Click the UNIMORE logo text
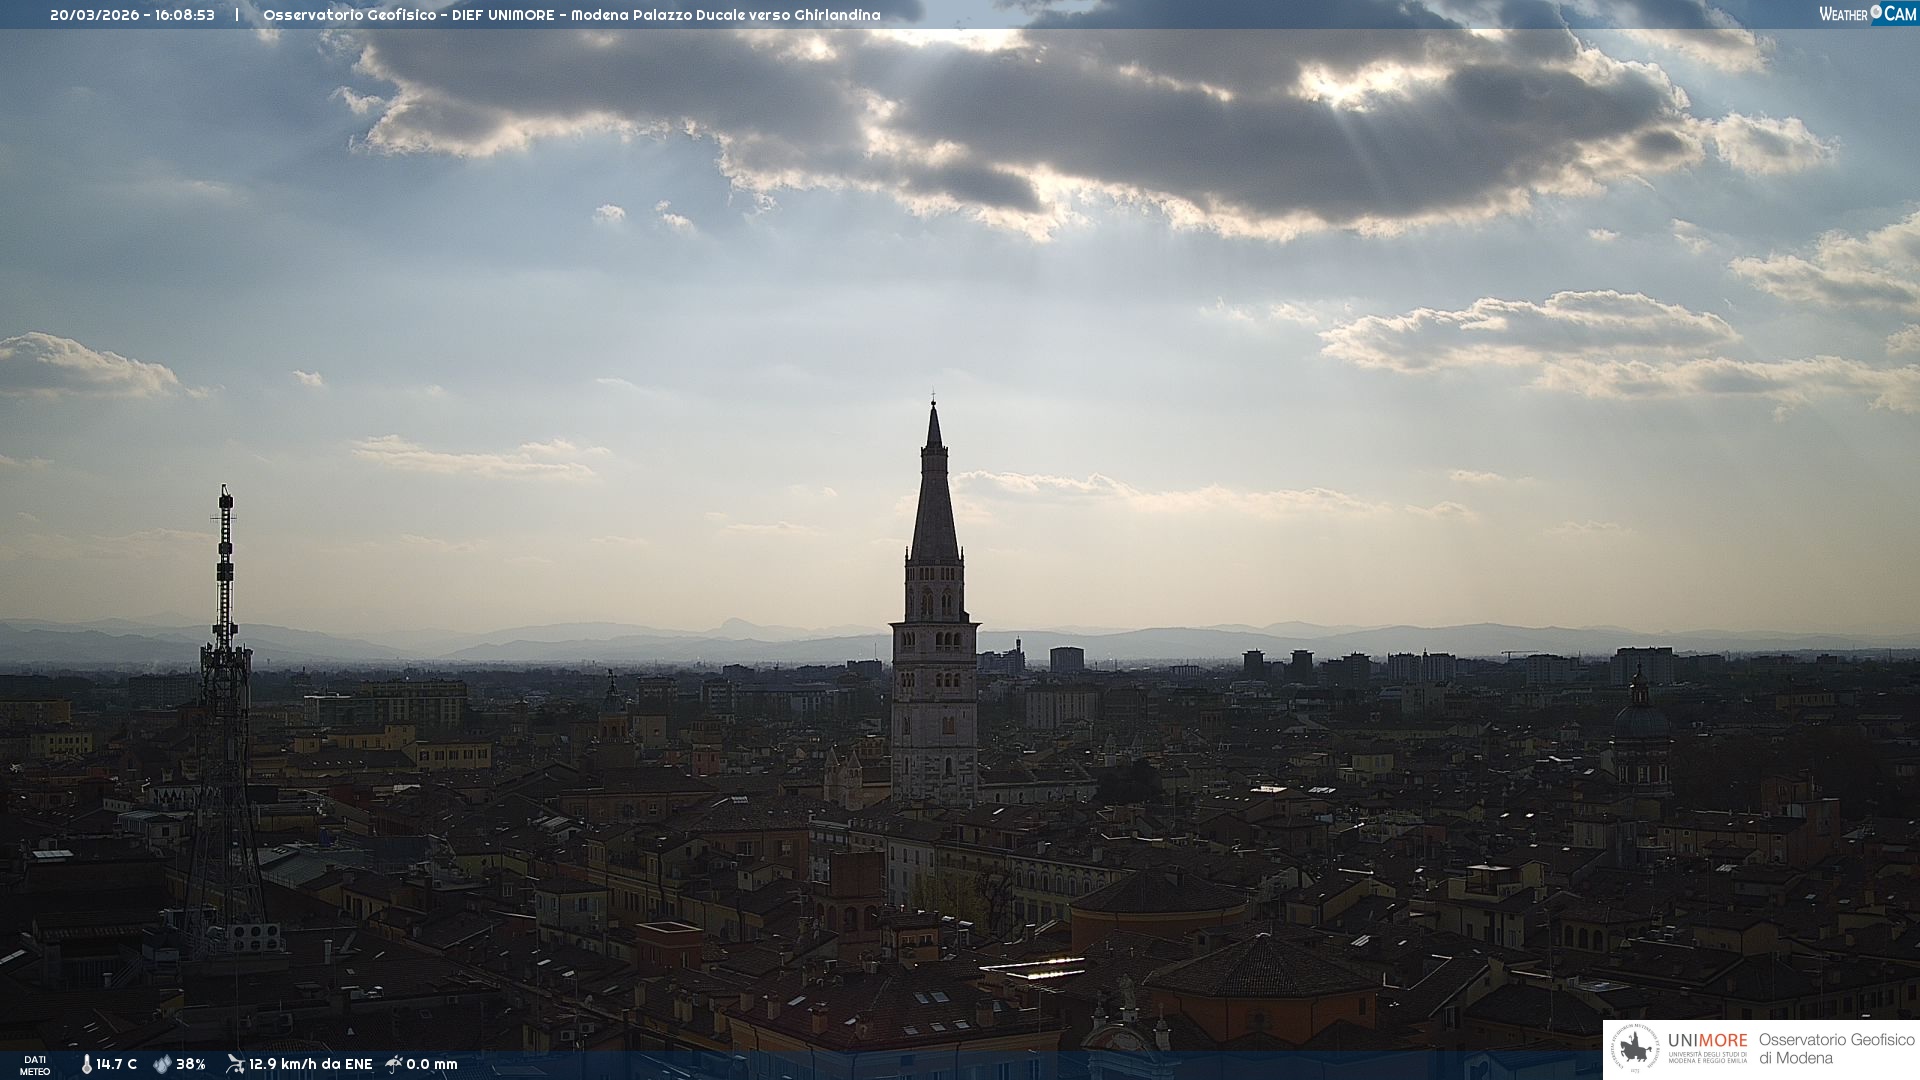The height and width of the screenshot is (1080, 1920). [x=1707, y=1041]
